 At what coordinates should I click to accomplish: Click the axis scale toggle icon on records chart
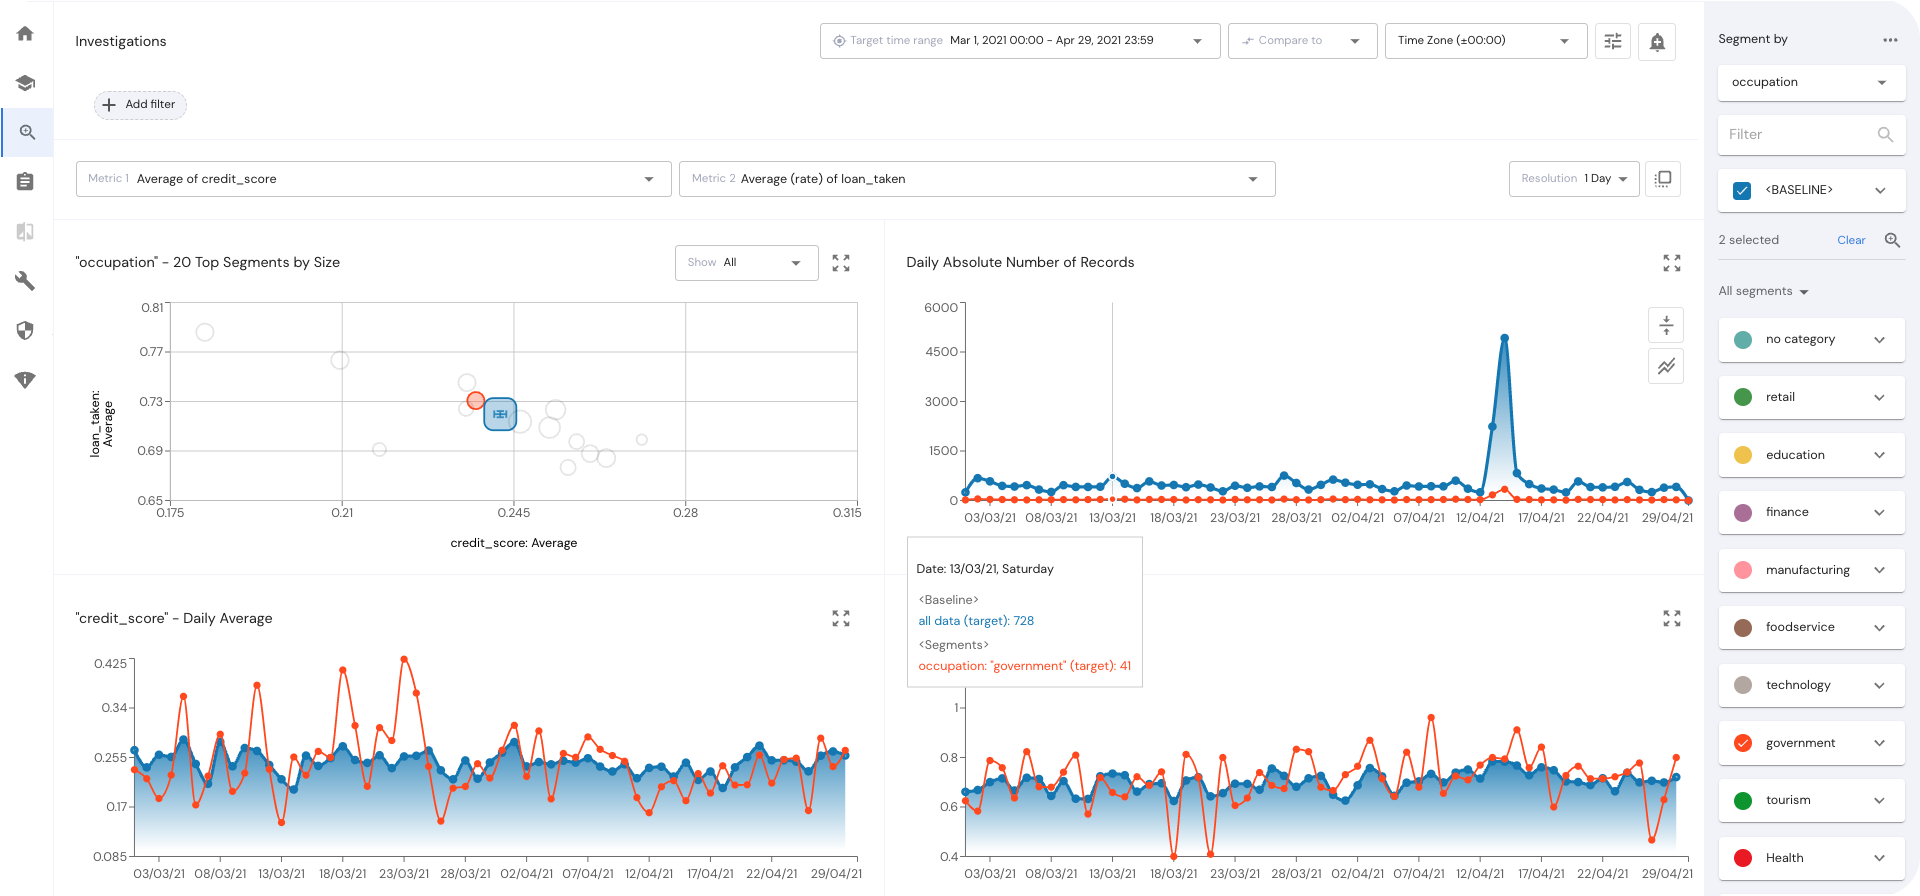[x=1666, y=325]
